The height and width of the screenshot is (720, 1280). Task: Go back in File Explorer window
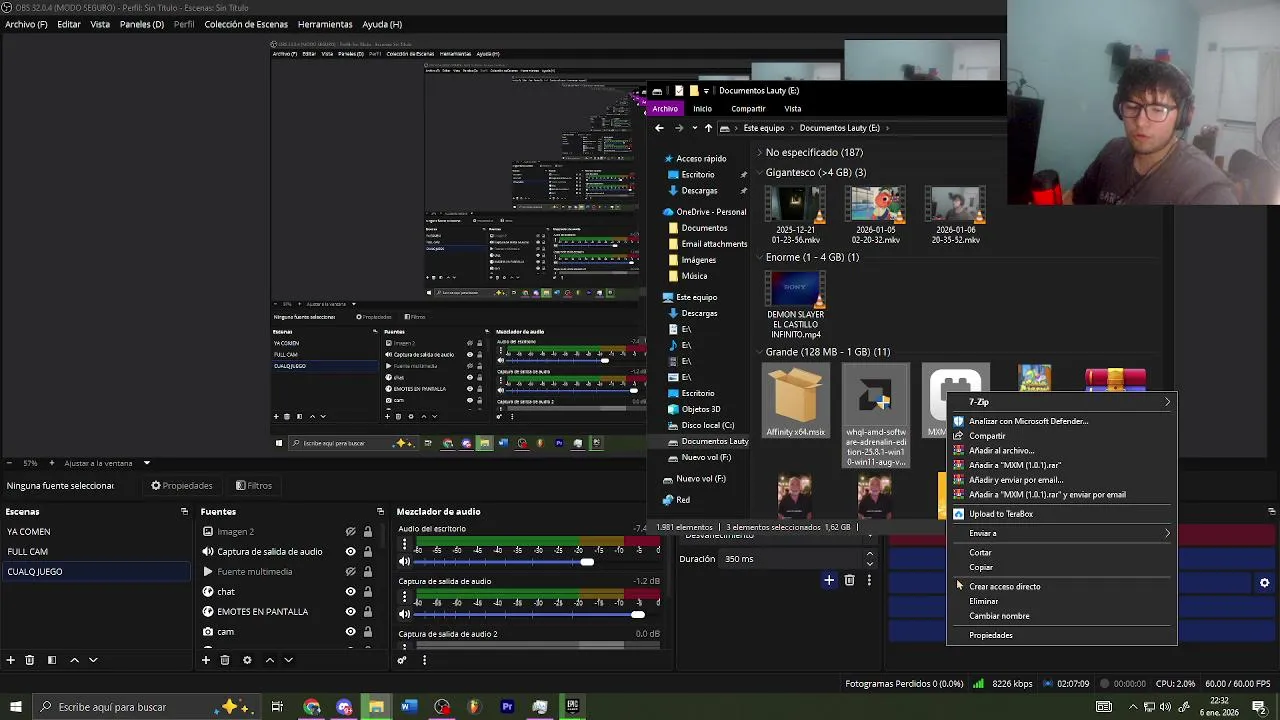659,128
